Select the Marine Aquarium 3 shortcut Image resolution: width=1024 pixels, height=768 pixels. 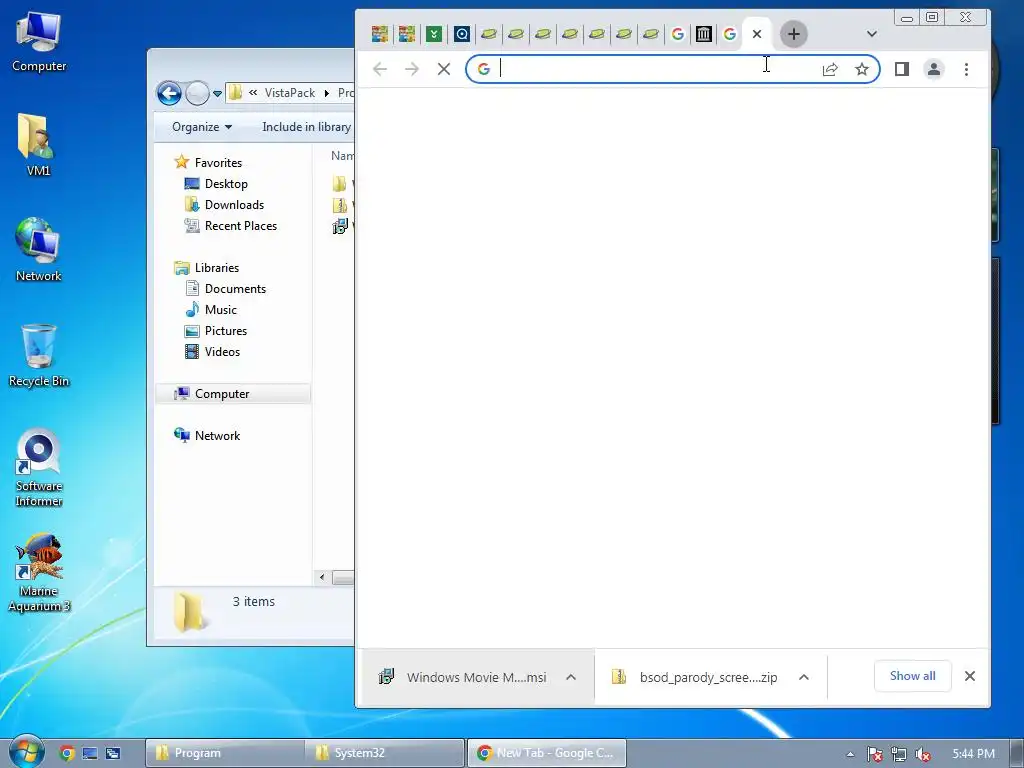click(39, 572)
